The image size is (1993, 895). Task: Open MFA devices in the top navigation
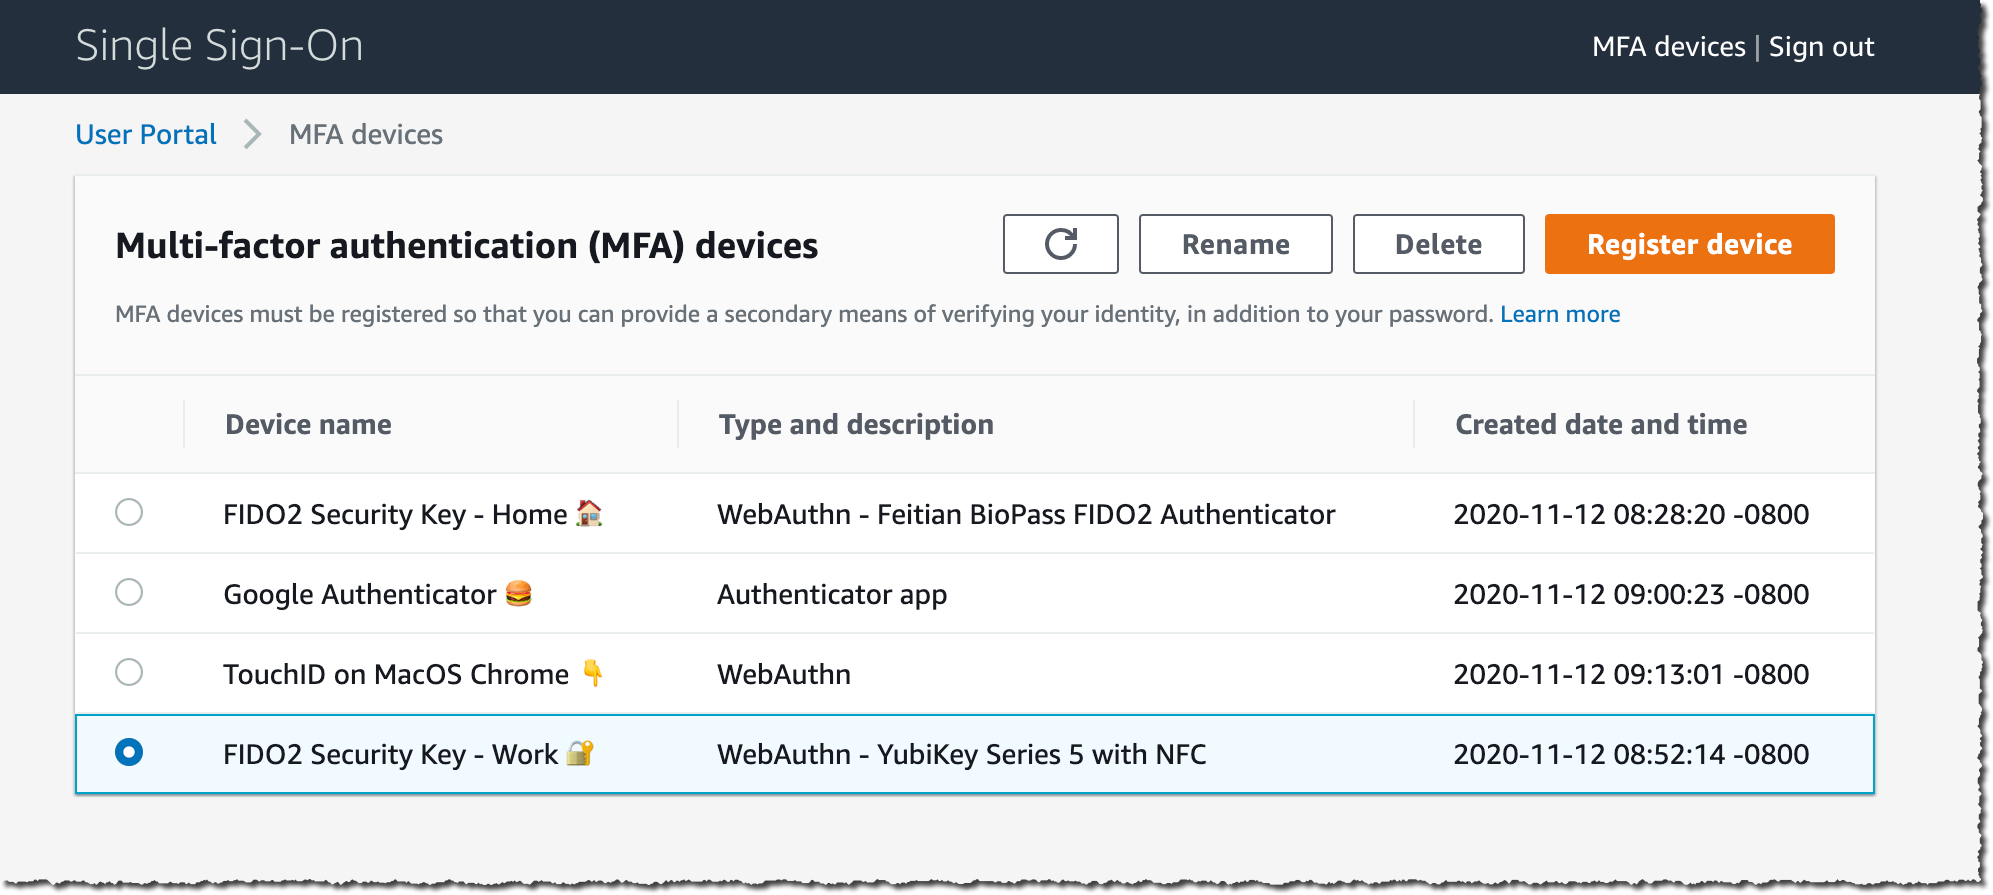[1668, 47]
